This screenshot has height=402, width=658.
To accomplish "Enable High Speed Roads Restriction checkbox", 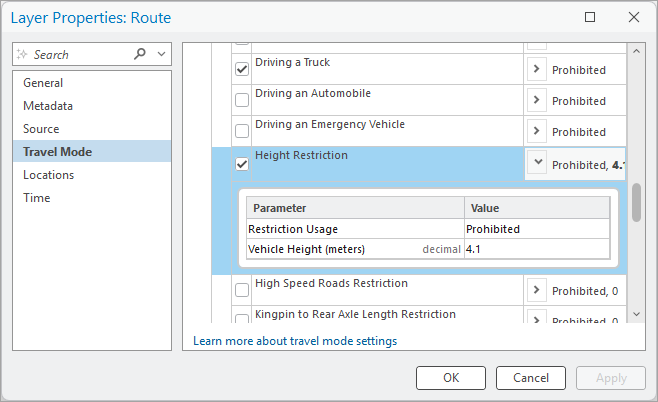I will [242, 290].
